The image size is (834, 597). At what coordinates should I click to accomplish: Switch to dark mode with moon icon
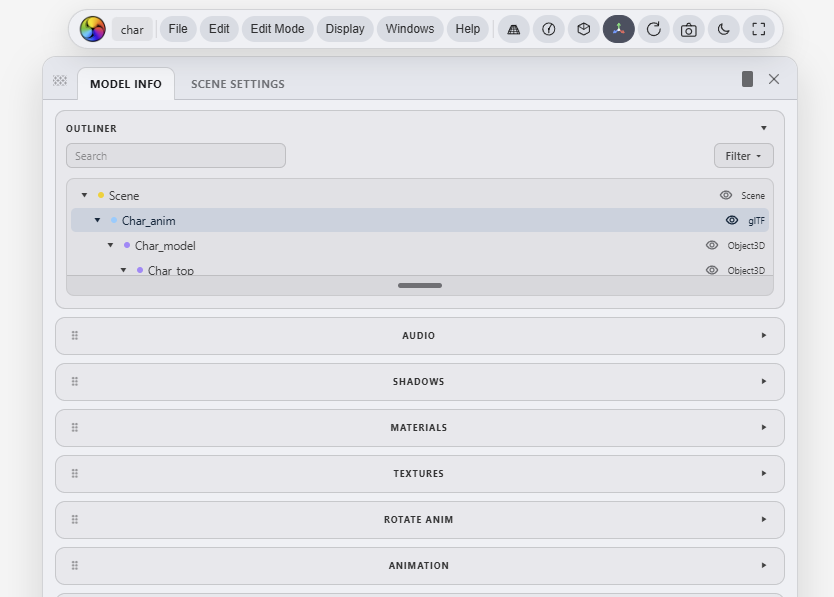point(724,29)
